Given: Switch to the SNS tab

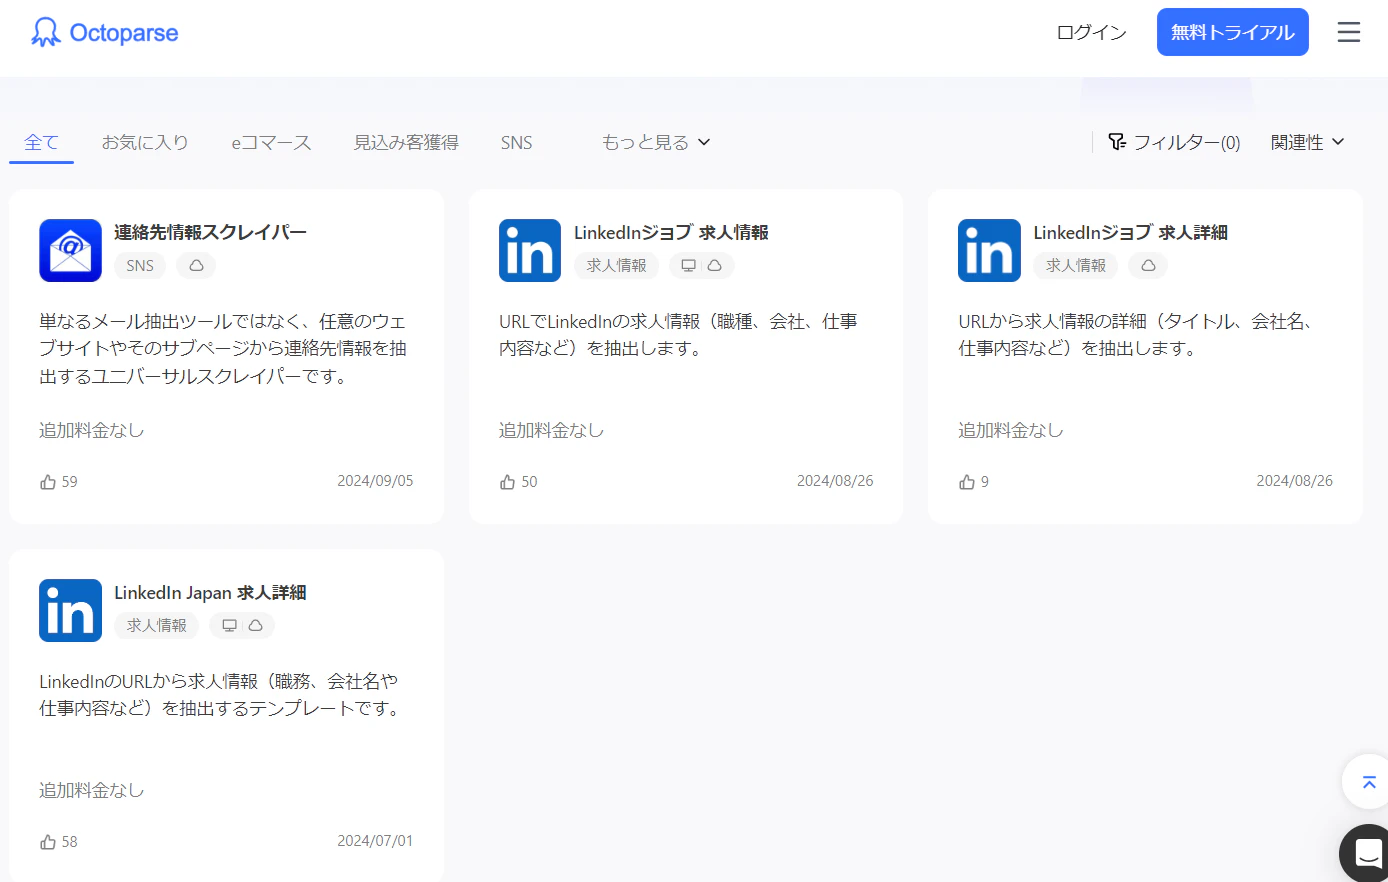Looking at the screenshot, I should point(516,142).
